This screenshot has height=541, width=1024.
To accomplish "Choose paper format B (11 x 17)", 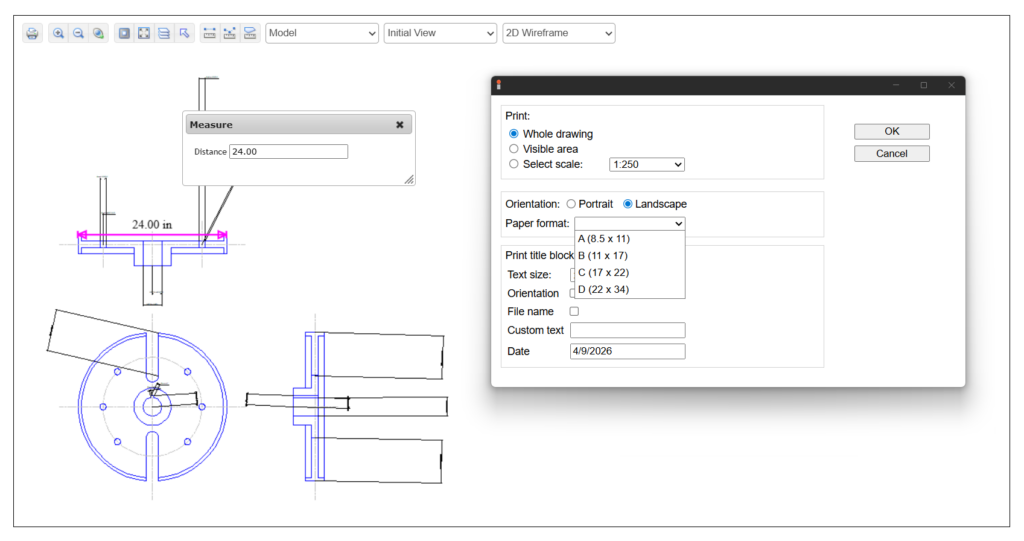I will [630, 256].
